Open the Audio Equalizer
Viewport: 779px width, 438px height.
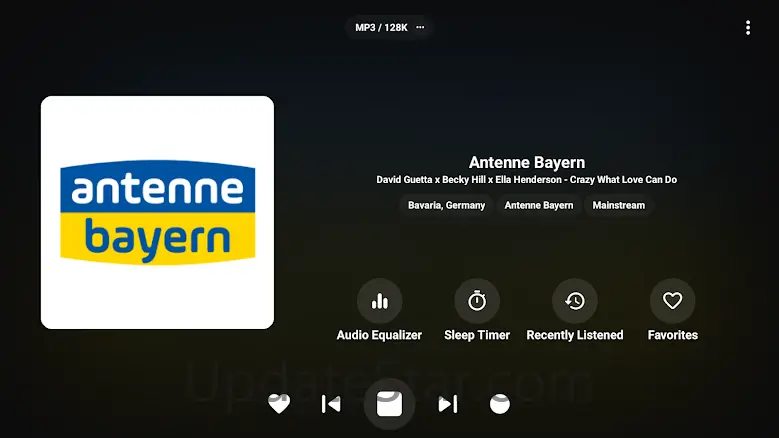point(379,301)
